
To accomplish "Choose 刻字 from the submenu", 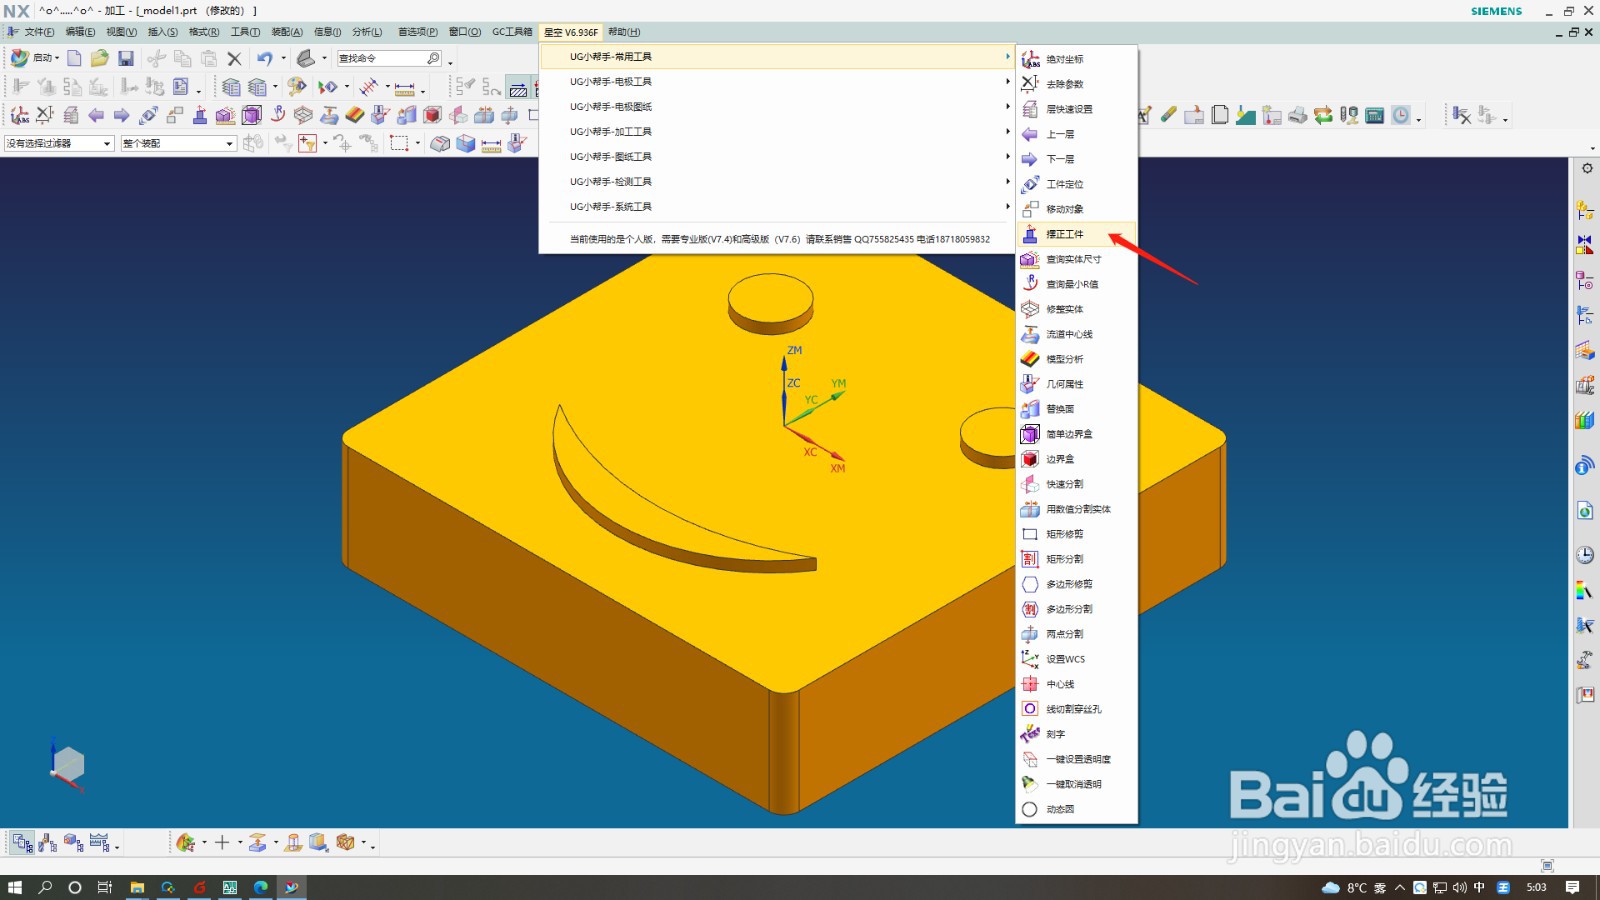I will pos(1076,734).
